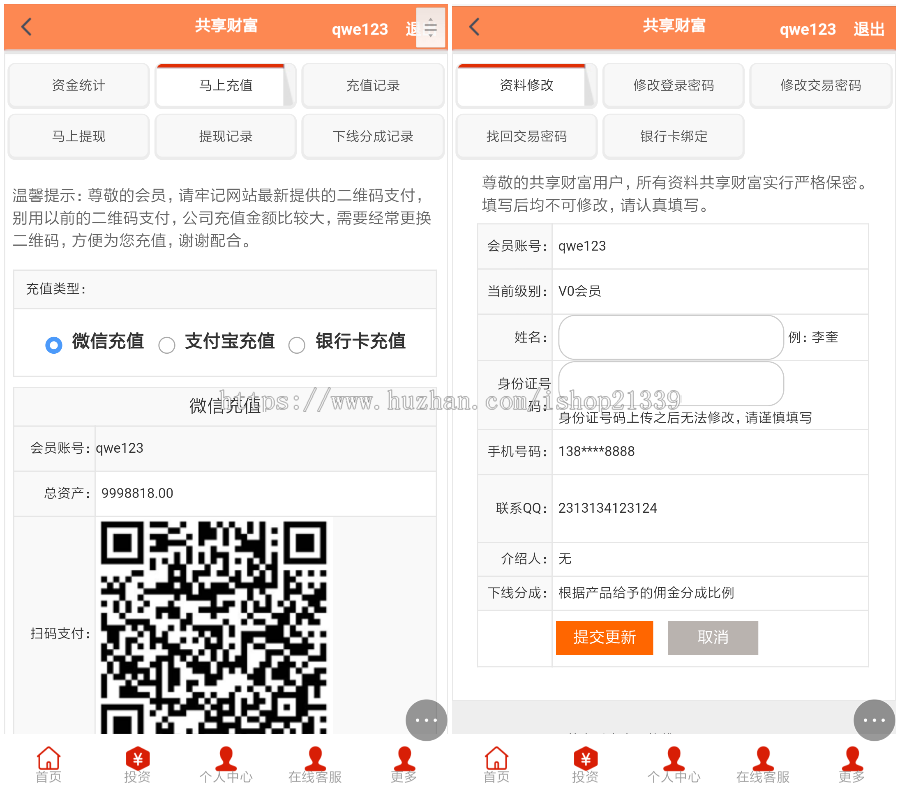
Task: Select 微信充值 radio button
Action: pyautogui.click(x=54, y=345)
